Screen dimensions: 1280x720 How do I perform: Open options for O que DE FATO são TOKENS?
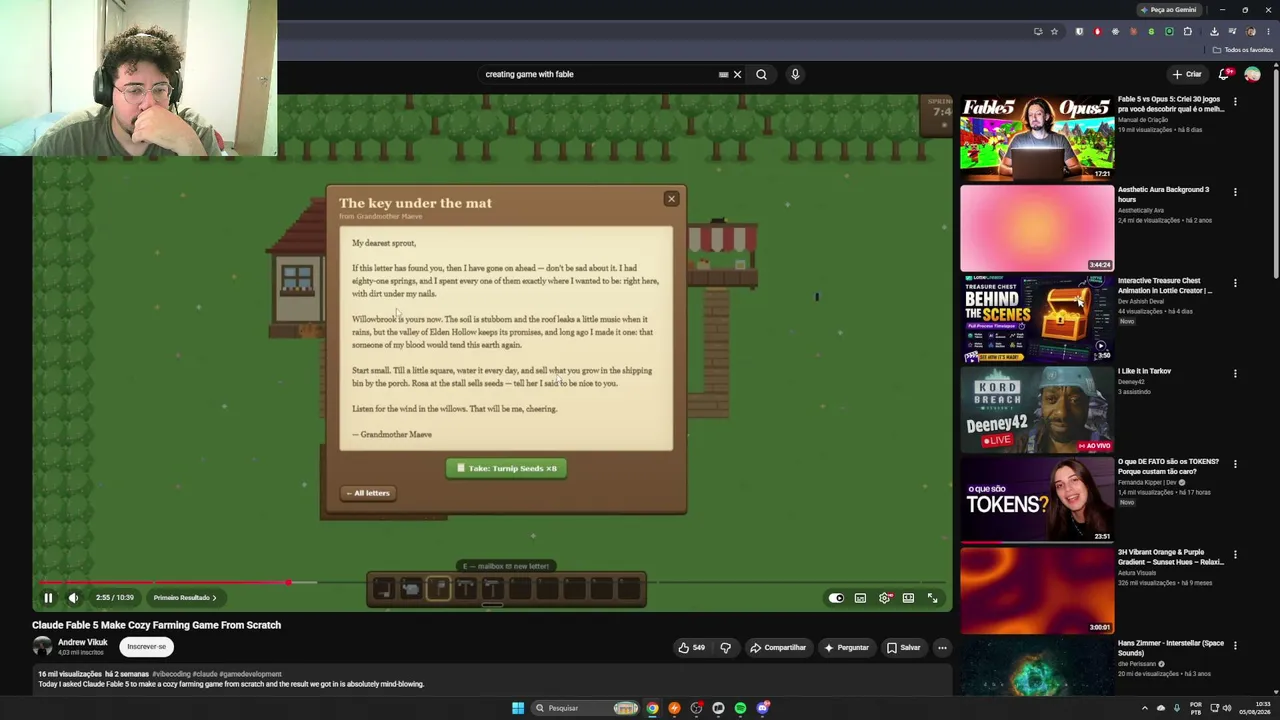1235,464
